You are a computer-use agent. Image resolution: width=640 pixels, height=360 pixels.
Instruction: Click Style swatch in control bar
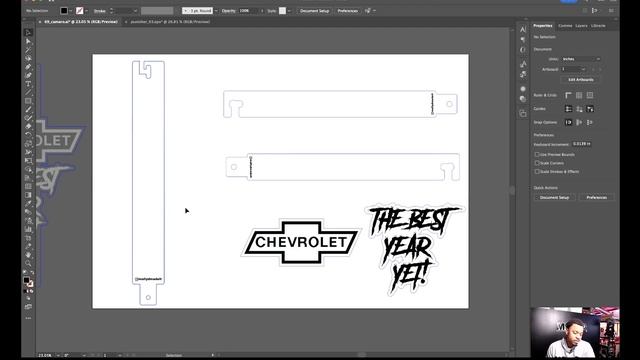coord(282,11)
